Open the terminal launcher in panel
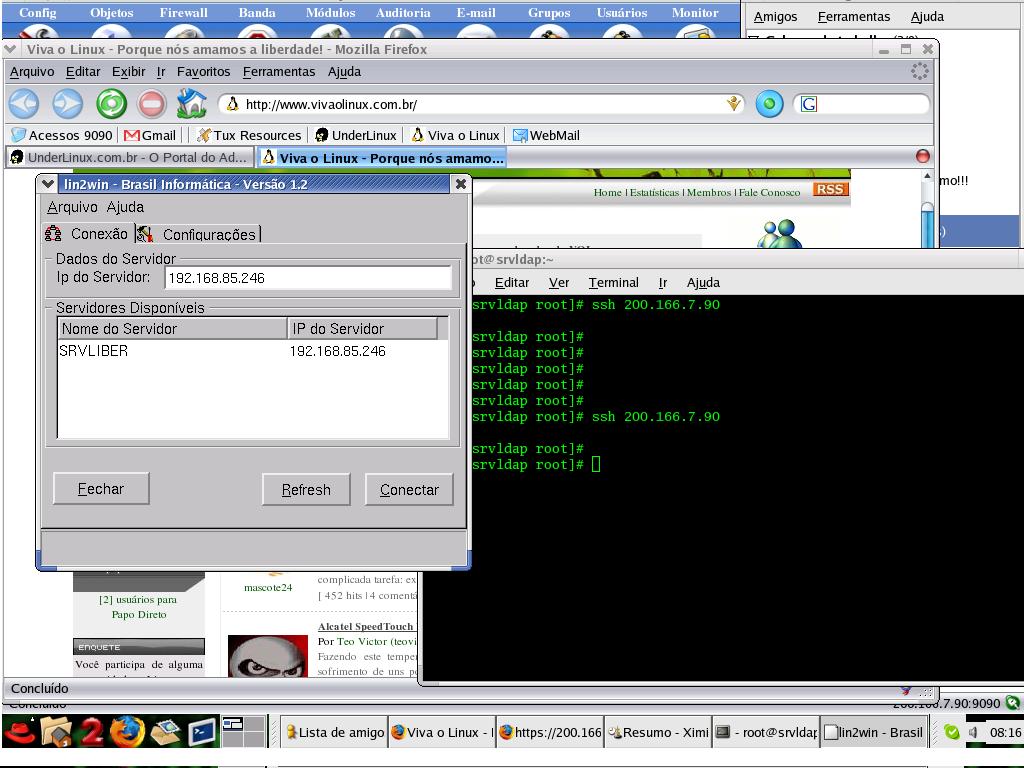This screenshot has width=1024, height=768. click(x=202, y=732)
